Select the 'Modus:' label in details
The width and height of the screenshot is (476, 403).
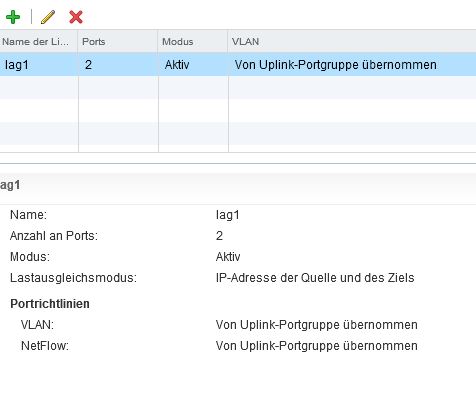(30, 257)
